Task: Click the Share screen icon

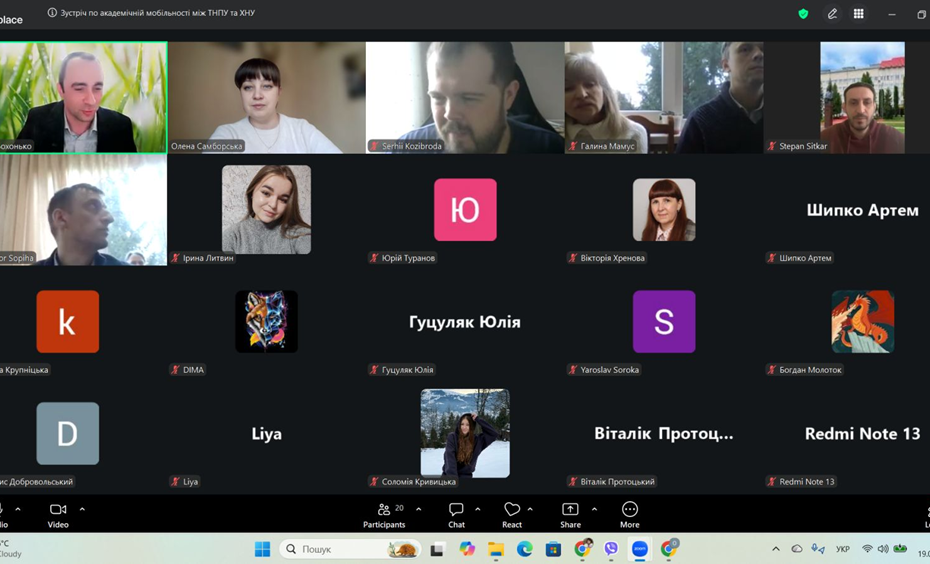Action: tap(570, 514)
